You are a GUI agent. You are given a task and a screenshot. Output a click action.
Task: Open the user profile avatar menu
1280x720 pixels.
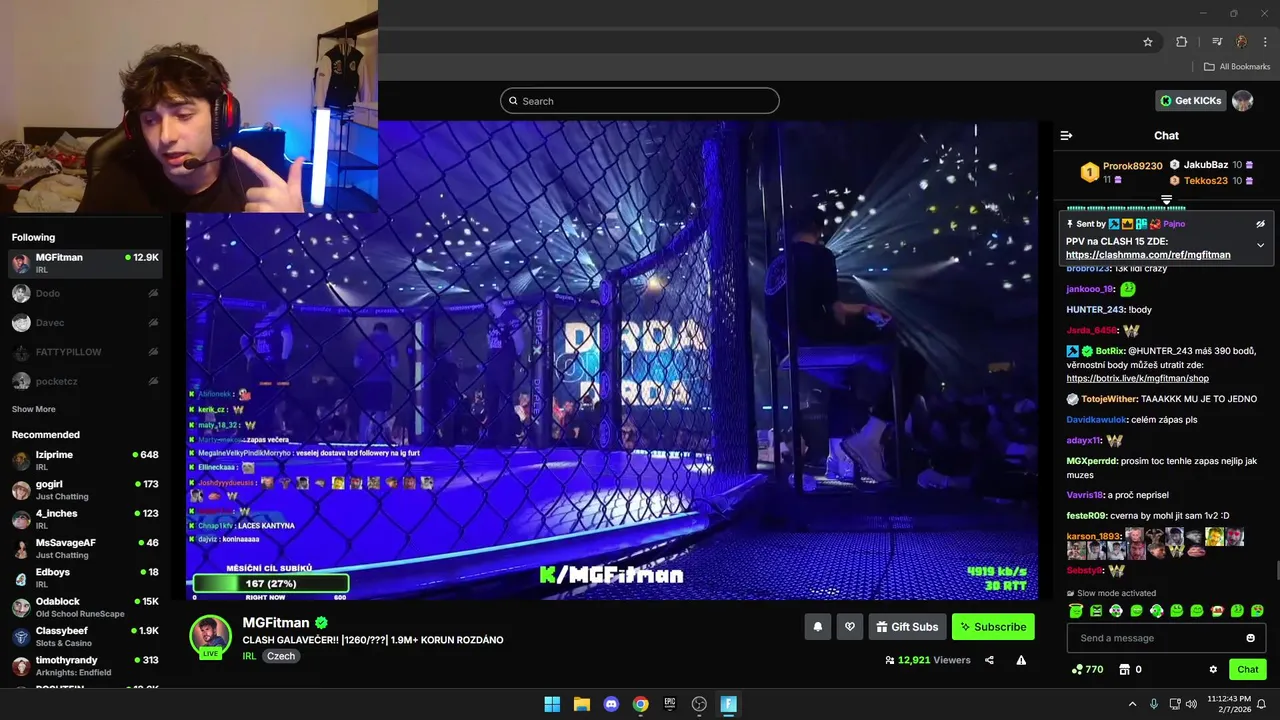coord(1243,101)
